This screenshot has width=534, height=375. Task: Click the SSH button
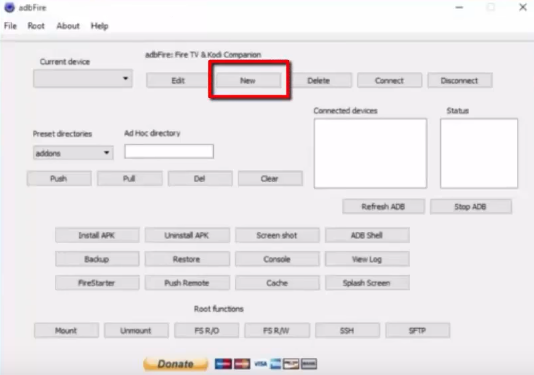[347, 330]
